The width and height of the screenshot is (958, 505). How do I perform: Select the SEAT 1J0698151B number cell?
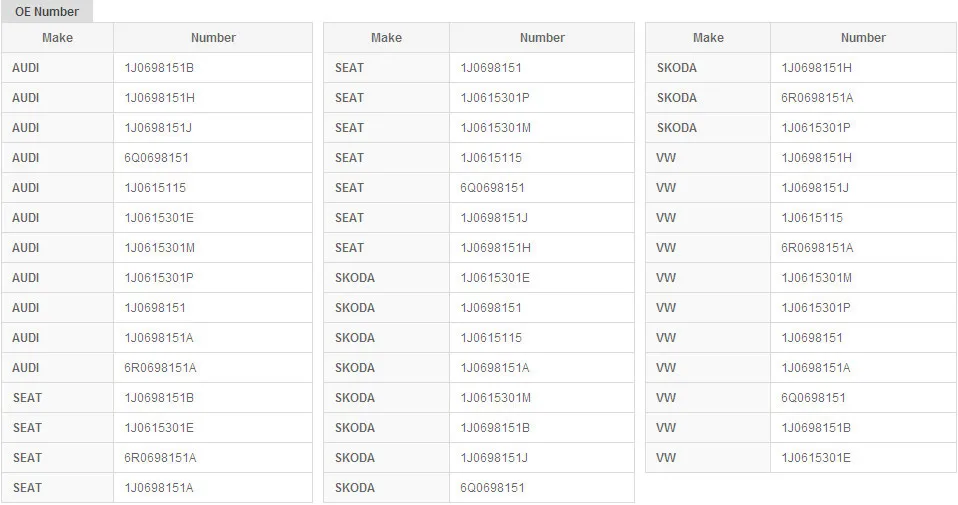coord(159,398)
